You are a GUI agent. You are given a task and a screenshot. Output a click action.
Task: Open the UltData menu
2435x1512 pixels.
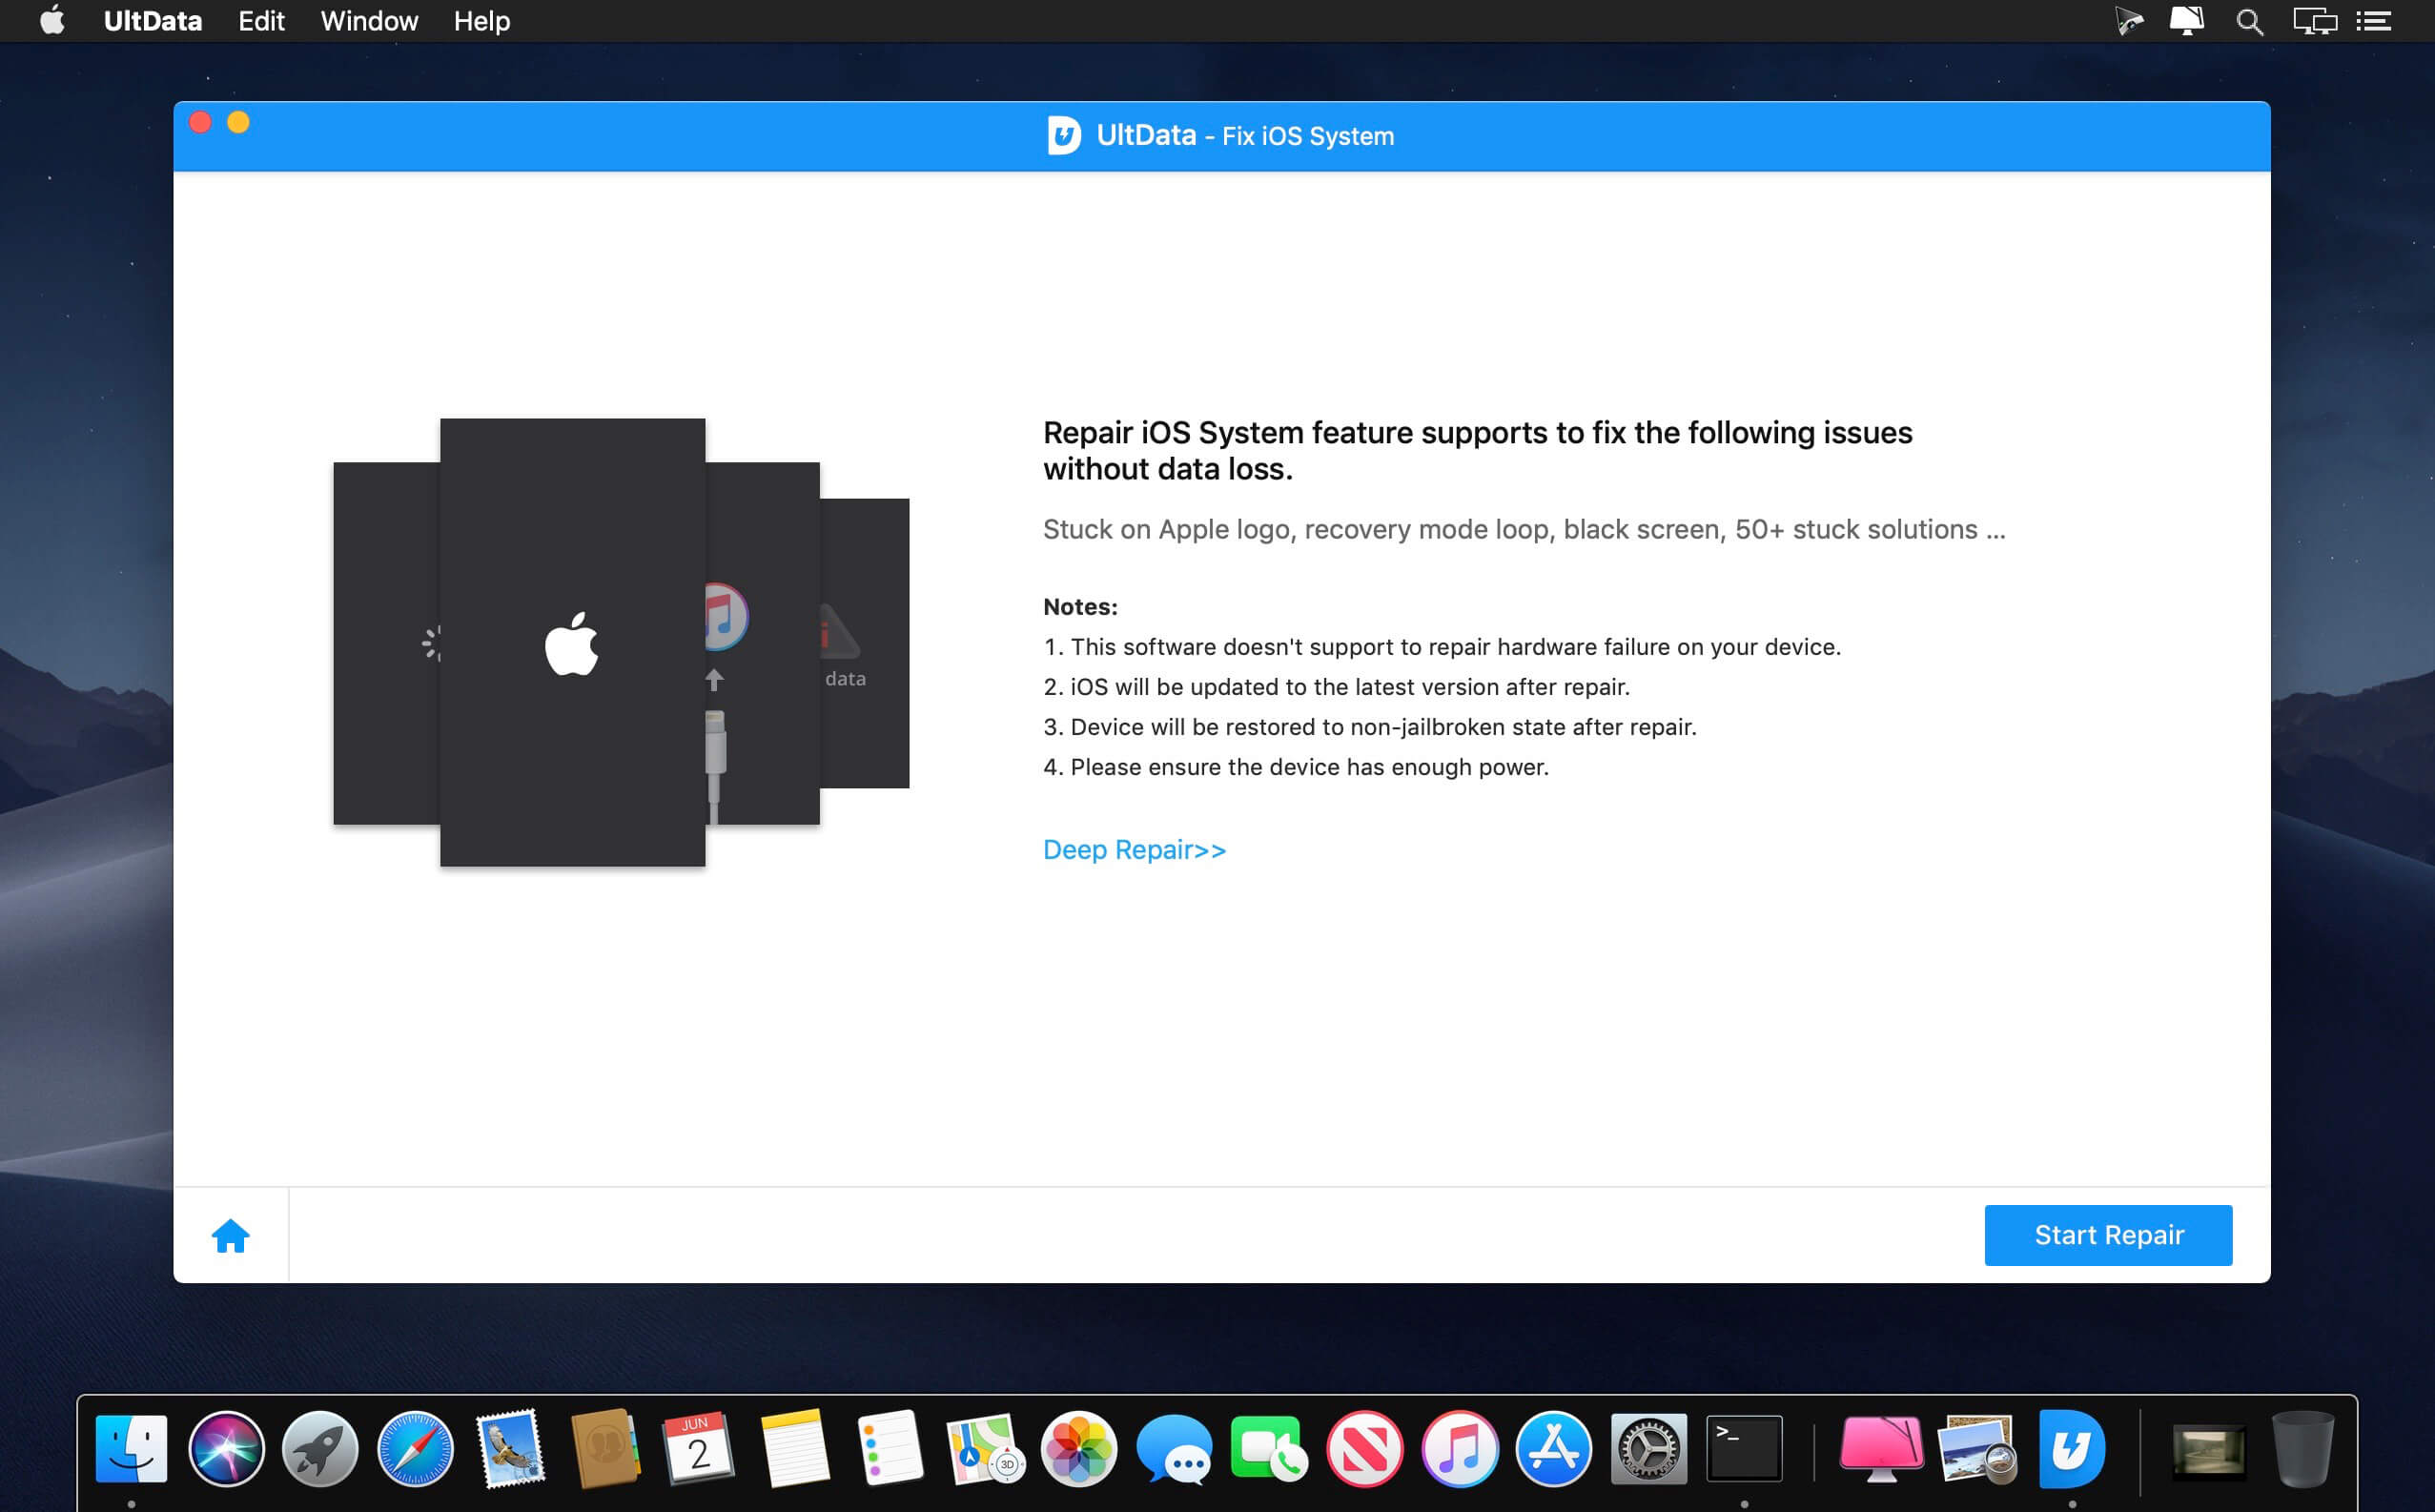click(x=152, y=21)
